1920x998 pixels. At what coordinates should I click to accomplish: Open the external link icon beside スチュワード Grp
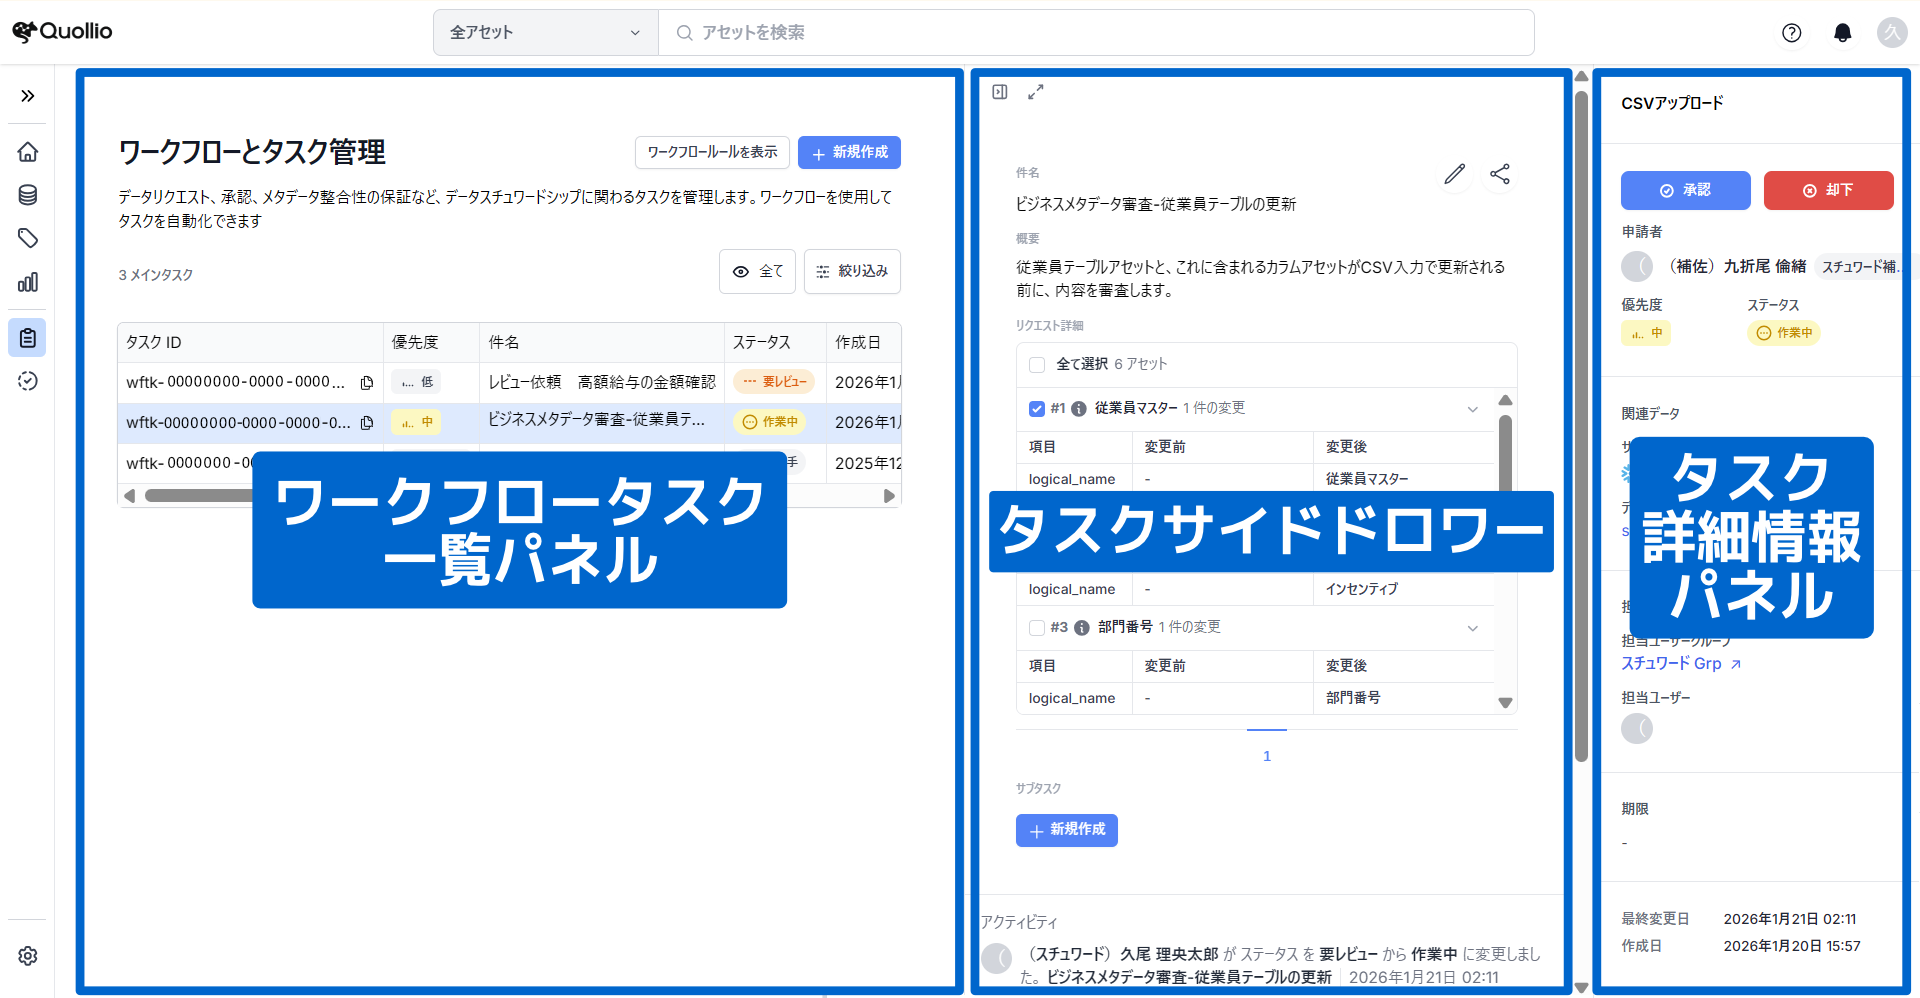pos(1736,664)
